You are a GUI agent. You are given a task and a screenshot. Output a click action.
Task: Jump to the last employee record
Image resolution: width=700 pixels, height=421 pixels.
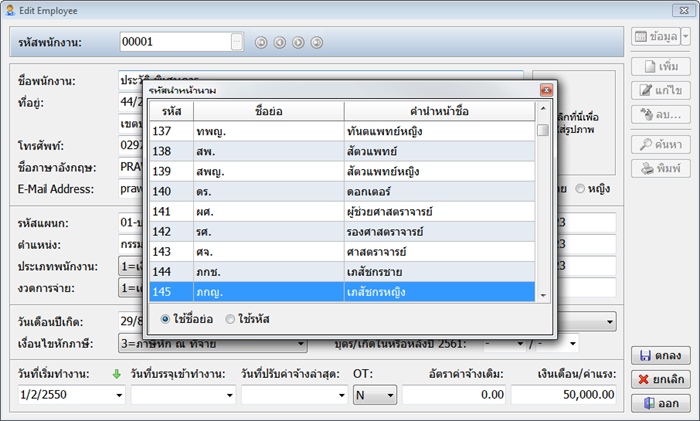pos(317,42)
